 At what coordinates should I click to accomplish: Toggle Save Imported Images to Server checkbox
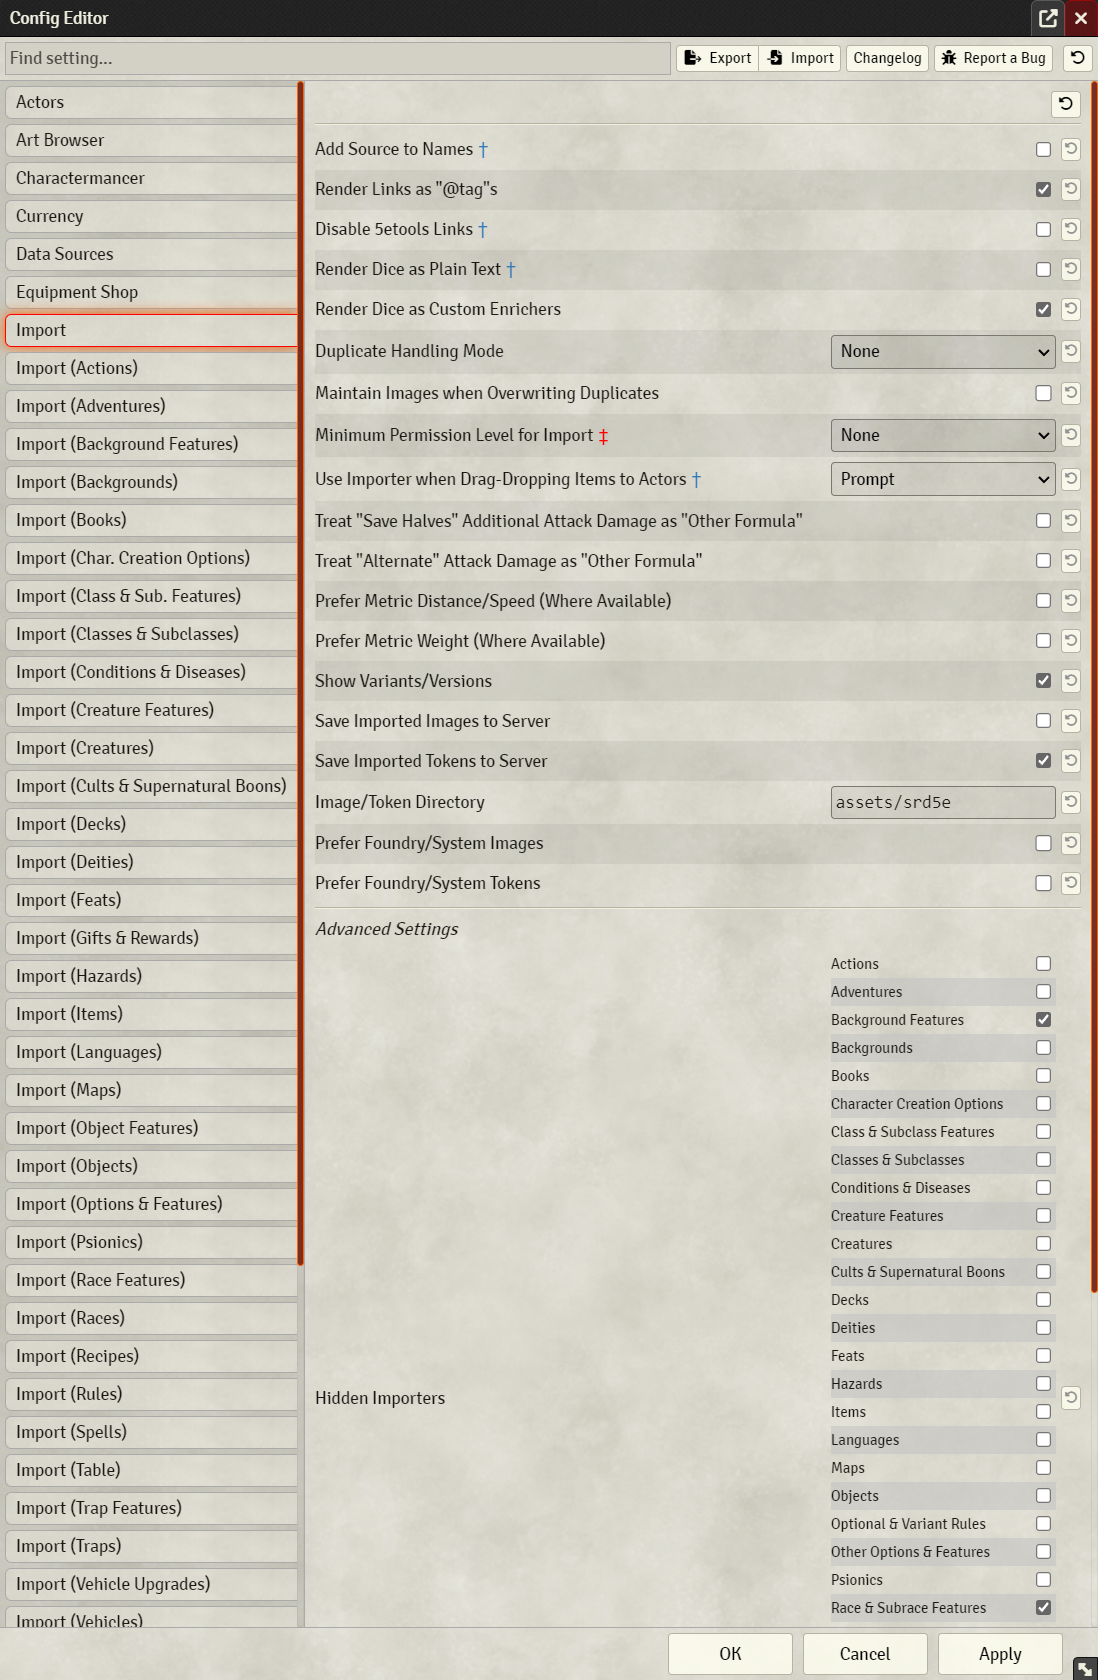tap(1043, 721)
